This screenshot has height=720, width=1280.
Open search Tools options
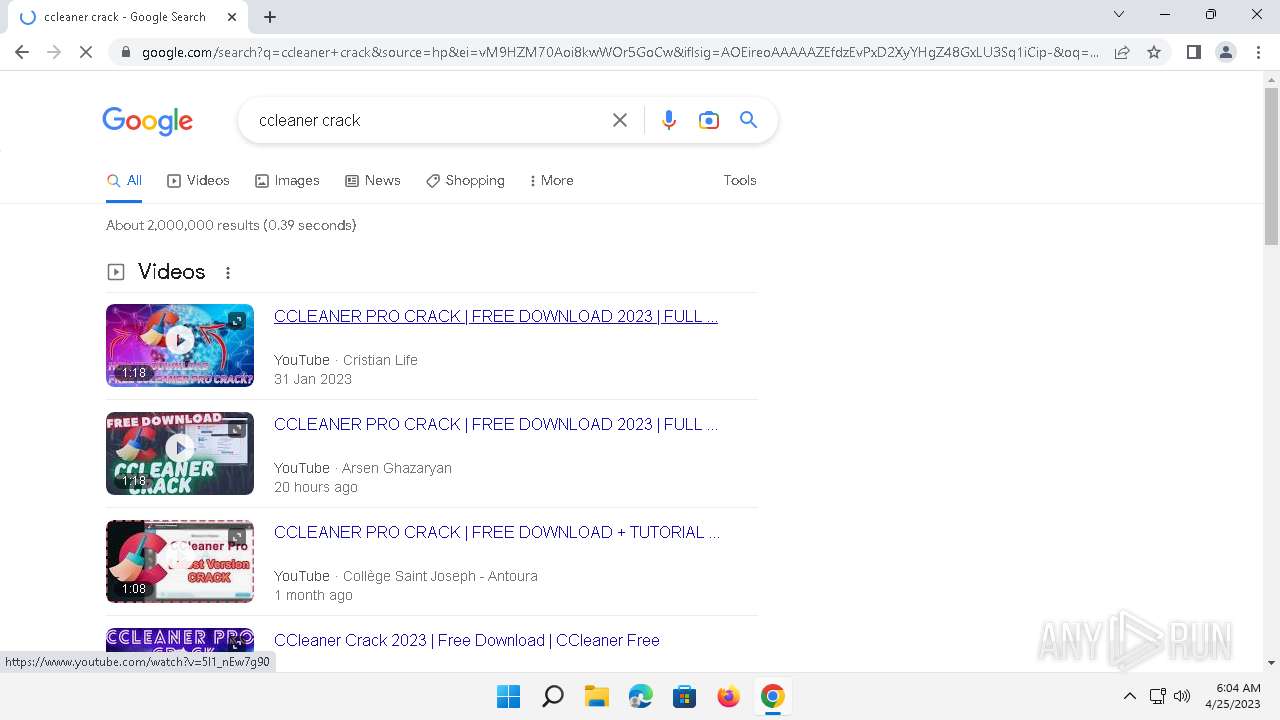[x=740, y=181]
